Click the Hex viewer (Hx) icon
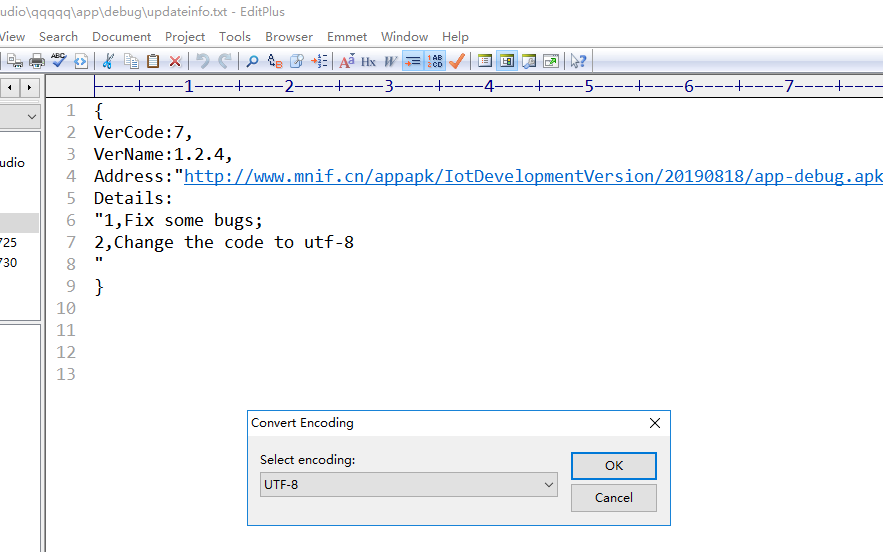883x552 pixels. [x=368, y=61]
